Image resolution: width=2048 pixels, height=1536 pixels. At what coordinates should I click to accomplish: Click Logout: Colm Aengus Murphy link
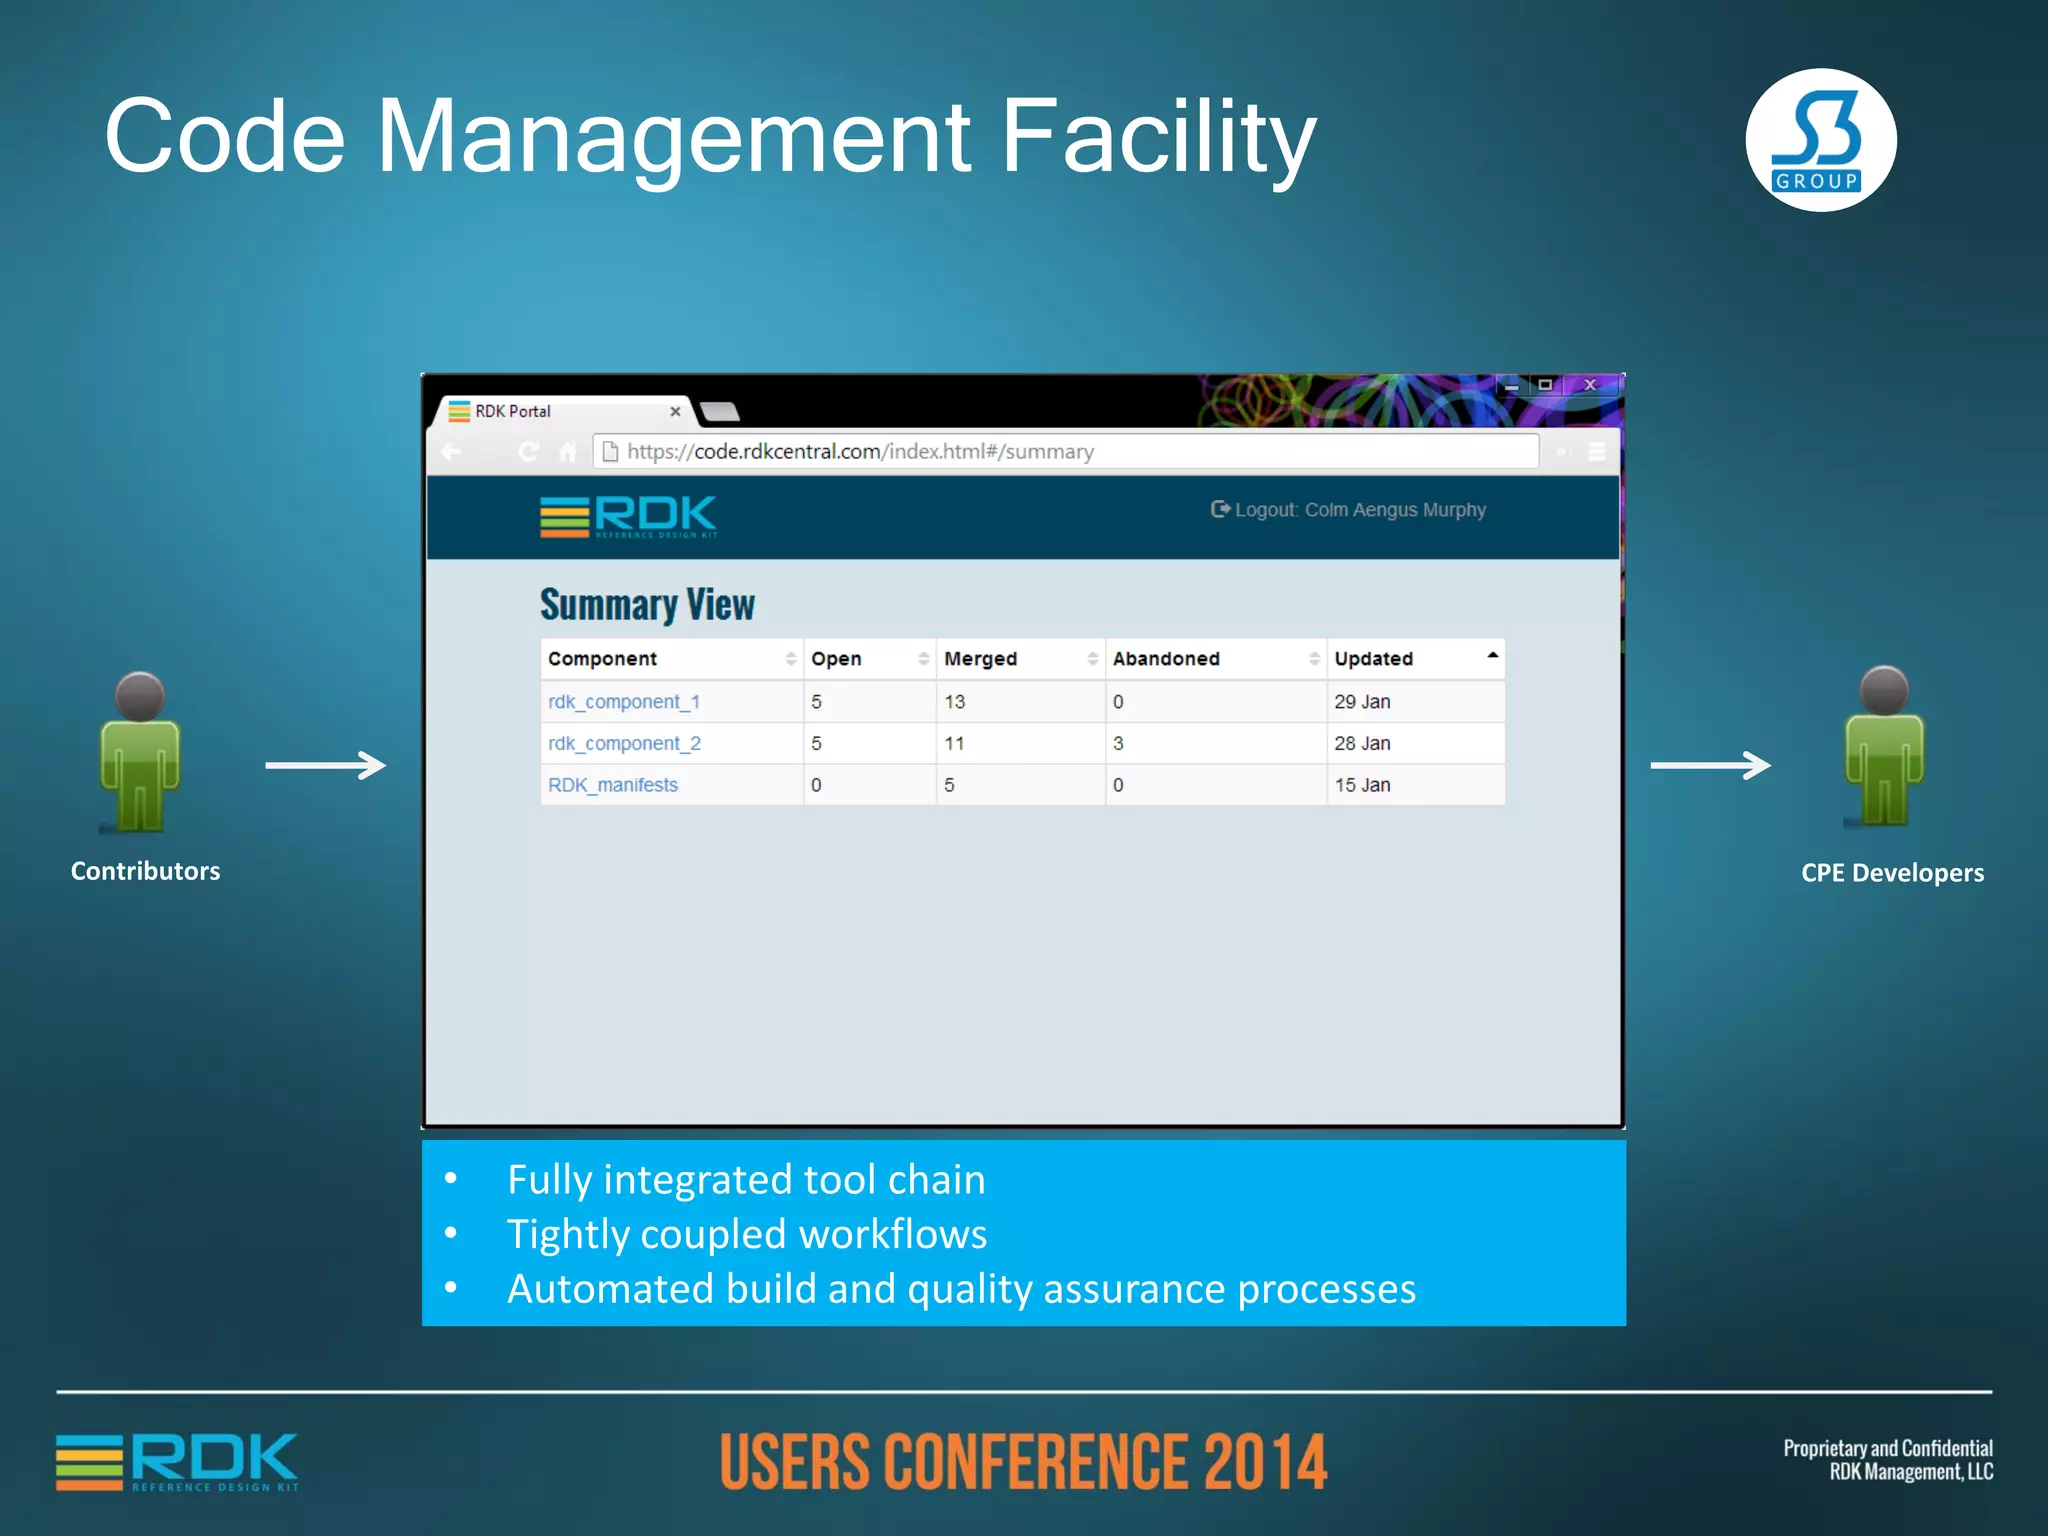(1348, 510)
